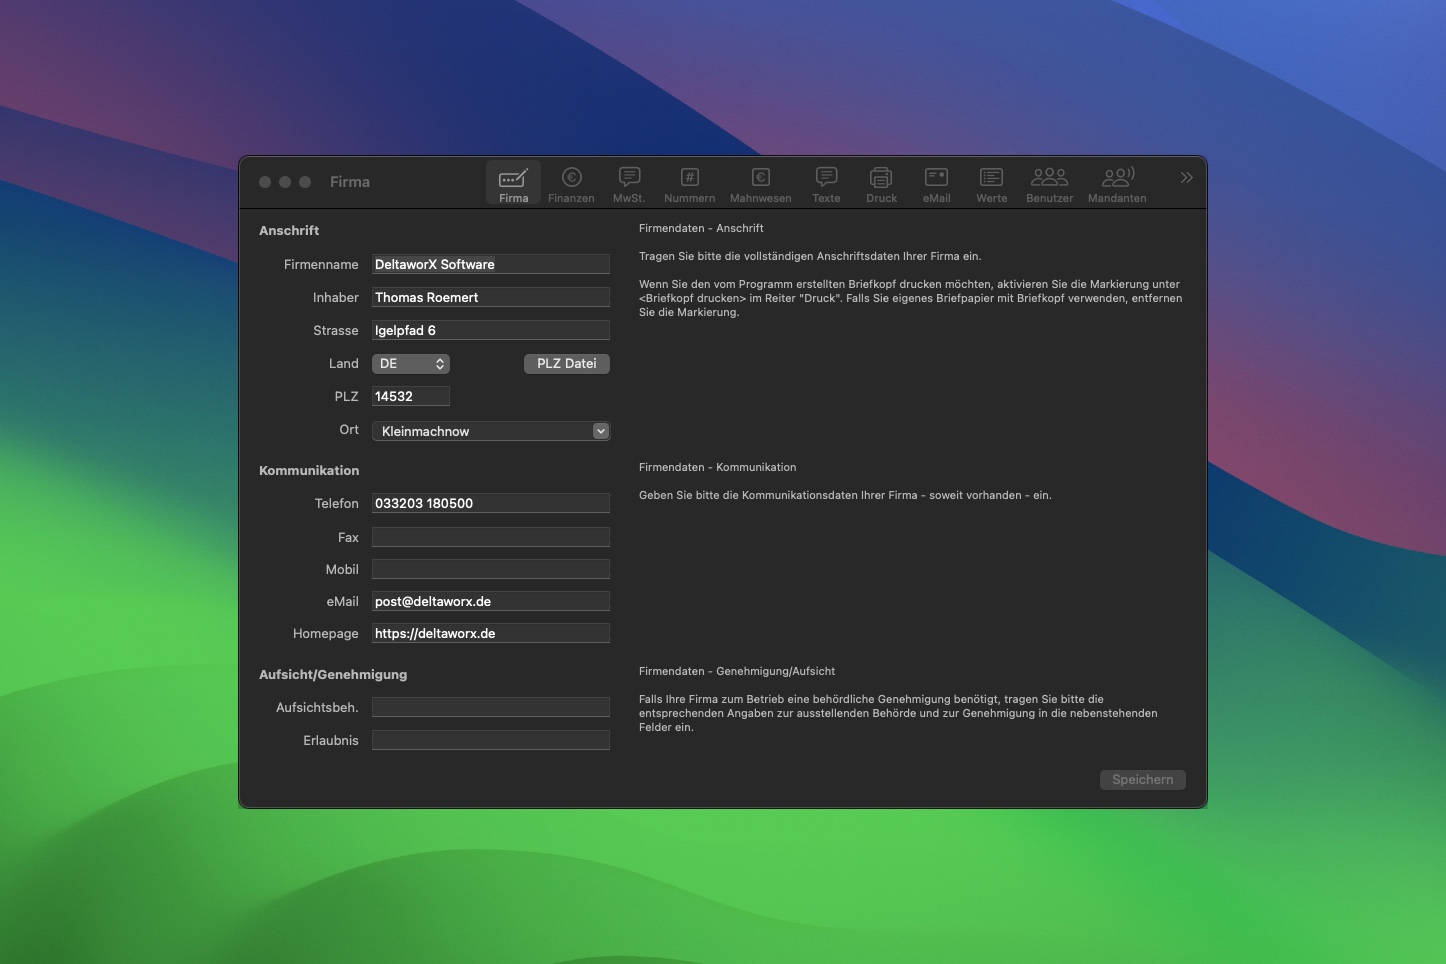Open the Land country dropdown

pos(410,364)
